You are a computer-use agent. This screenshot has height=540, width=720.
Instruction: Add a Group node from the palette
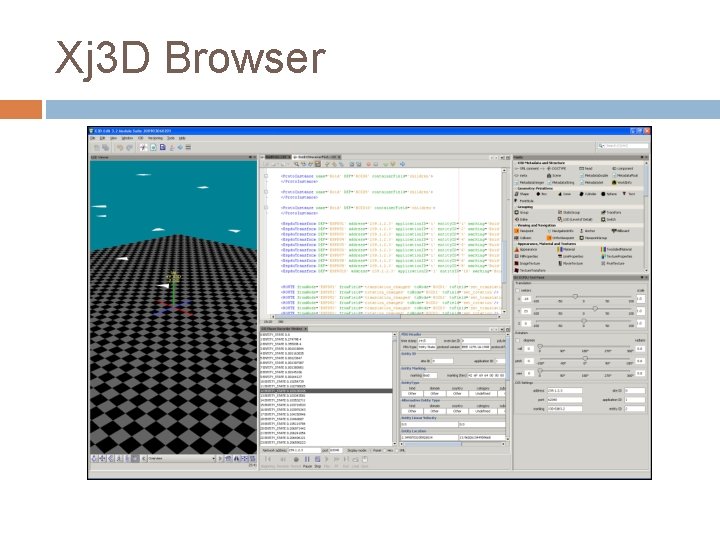click(522, 213)
